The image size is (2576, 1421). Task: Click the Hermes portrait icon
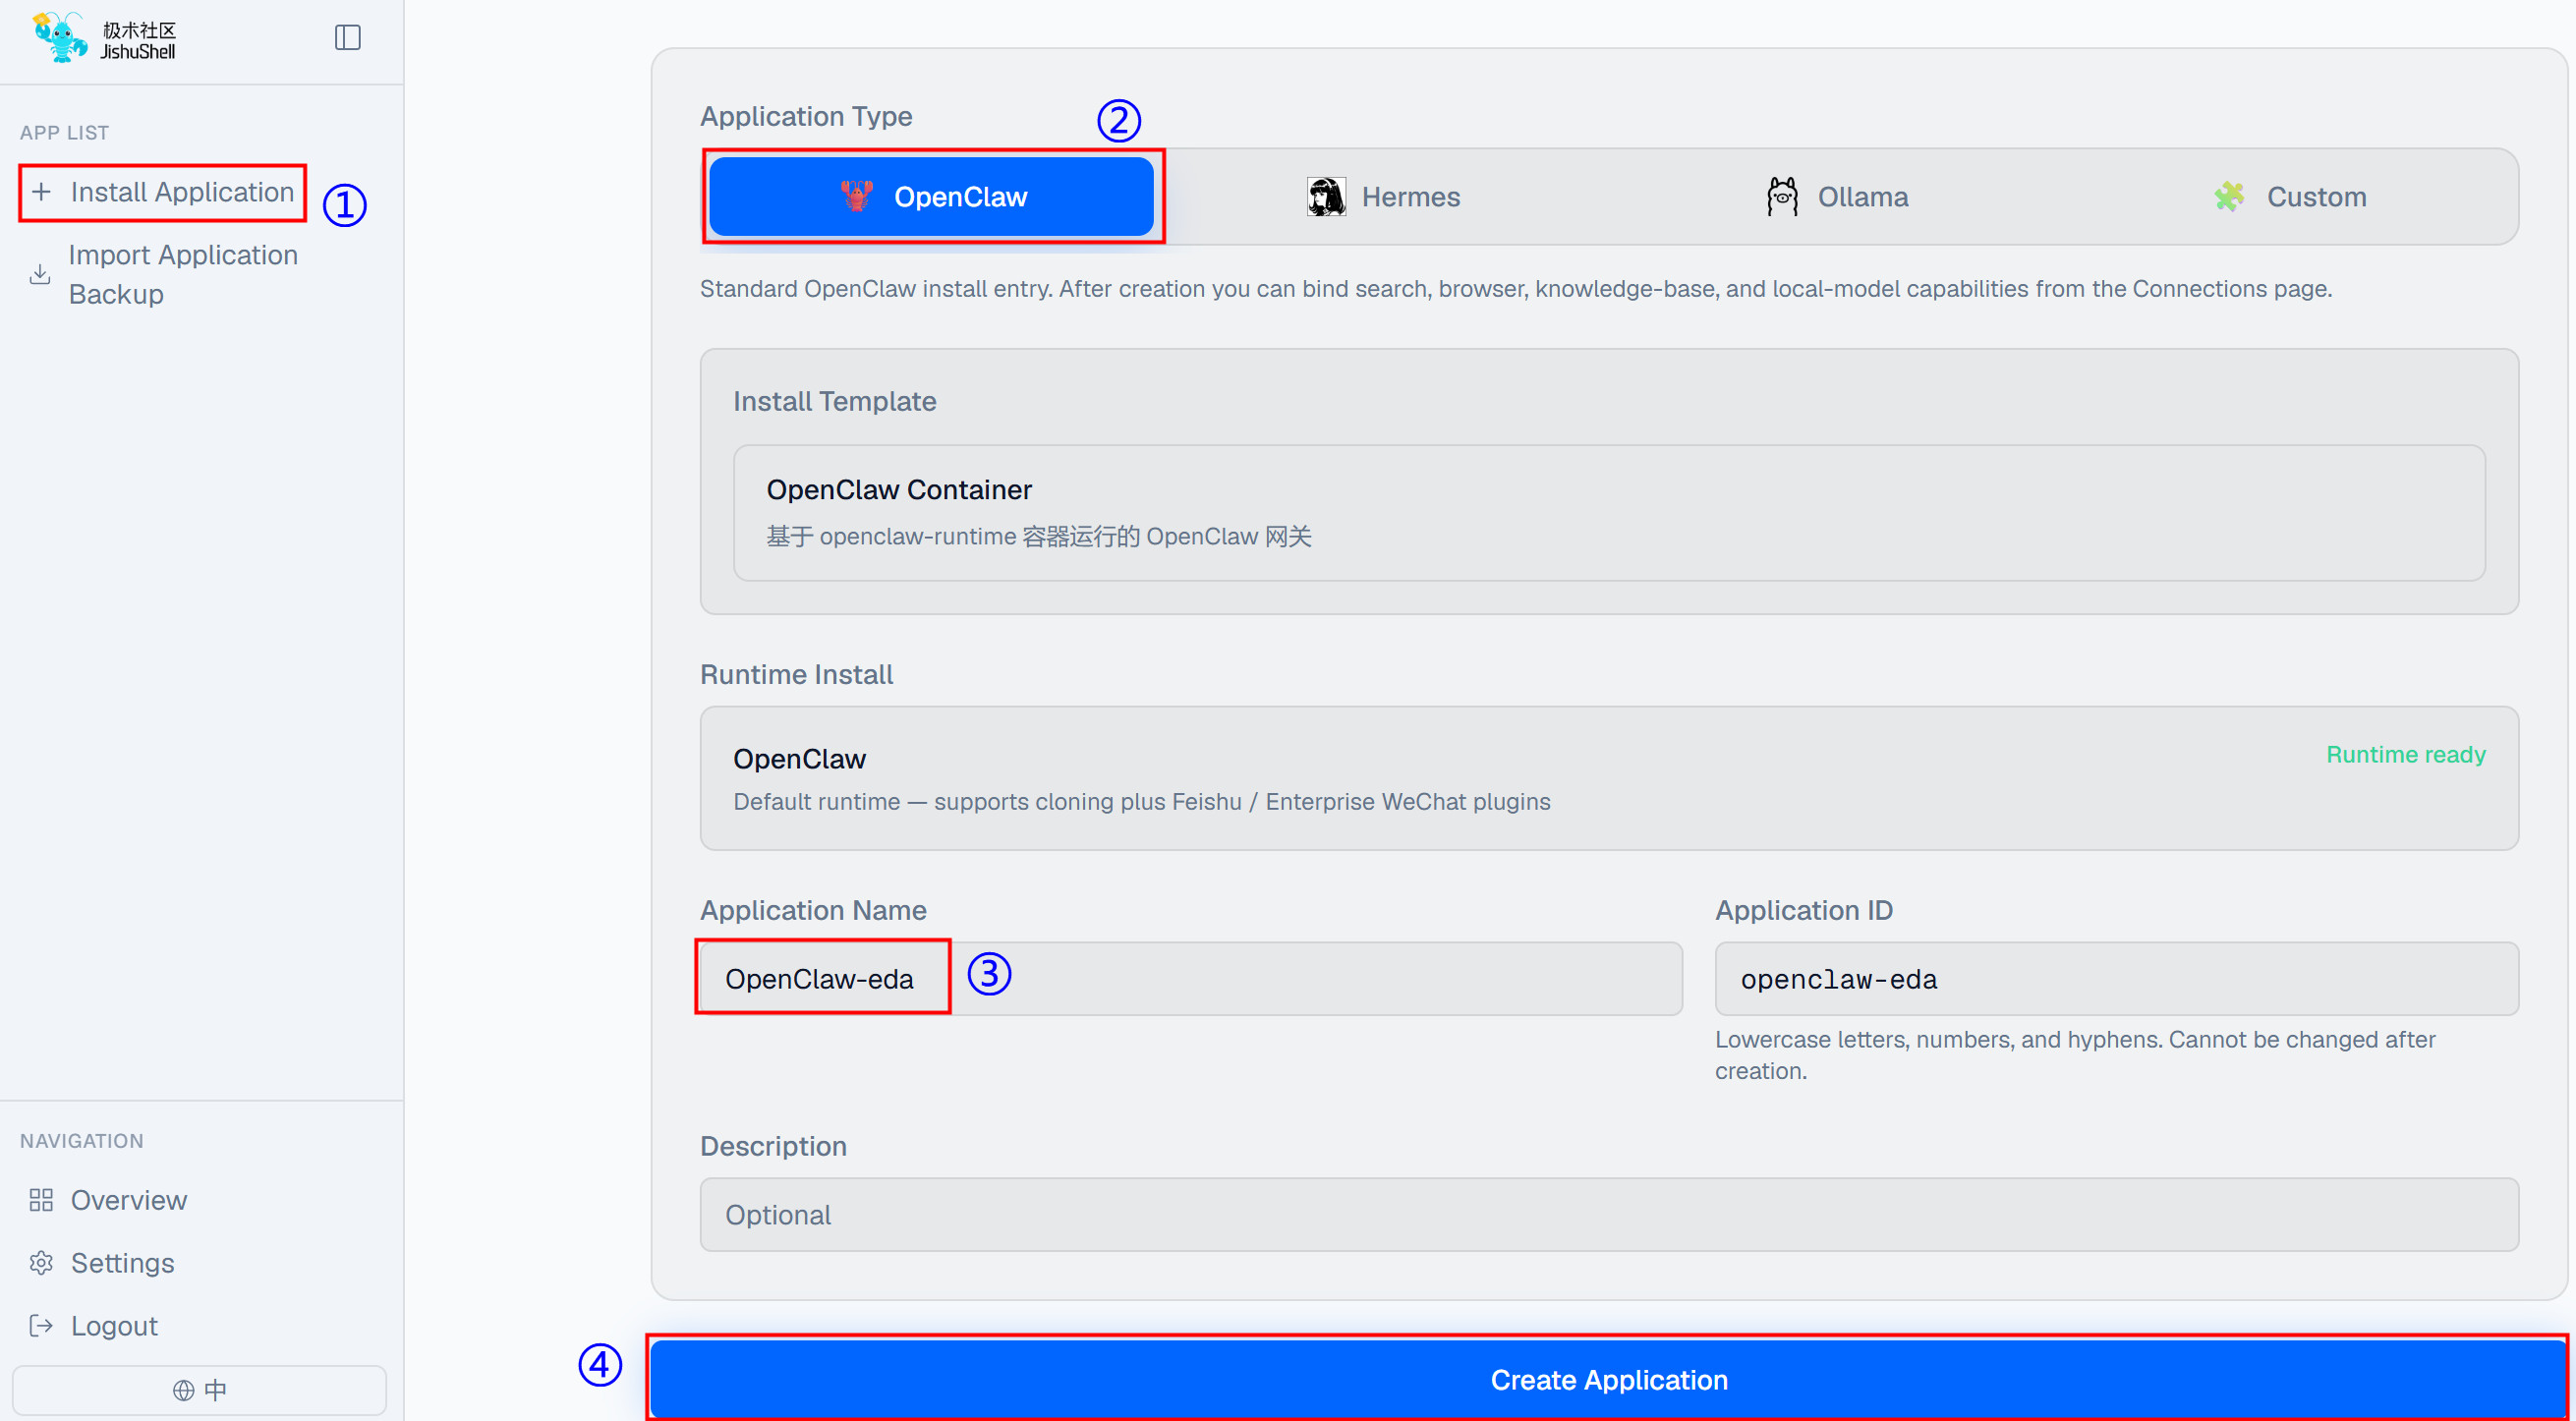click(x=1326, y=197)
